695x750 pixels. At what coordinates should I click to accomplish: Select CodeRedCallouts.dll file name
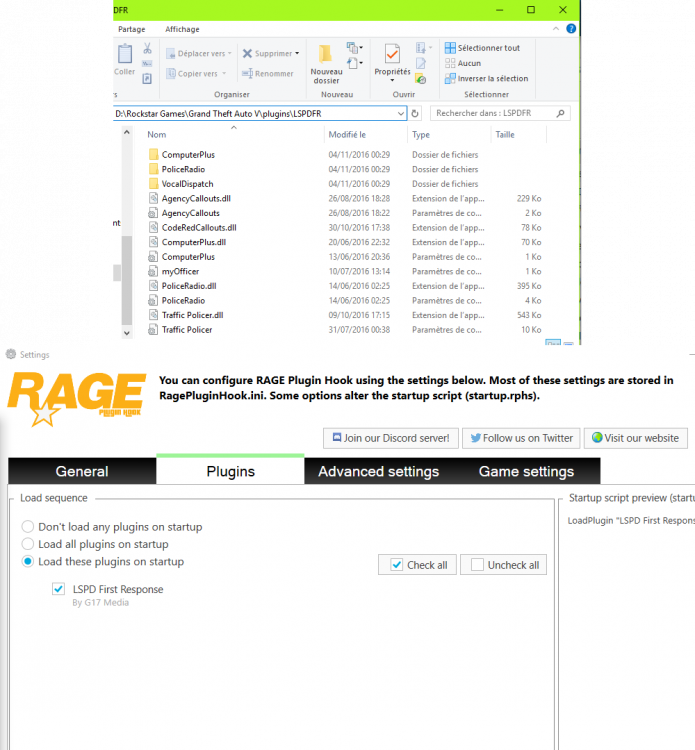pos(199,227)
